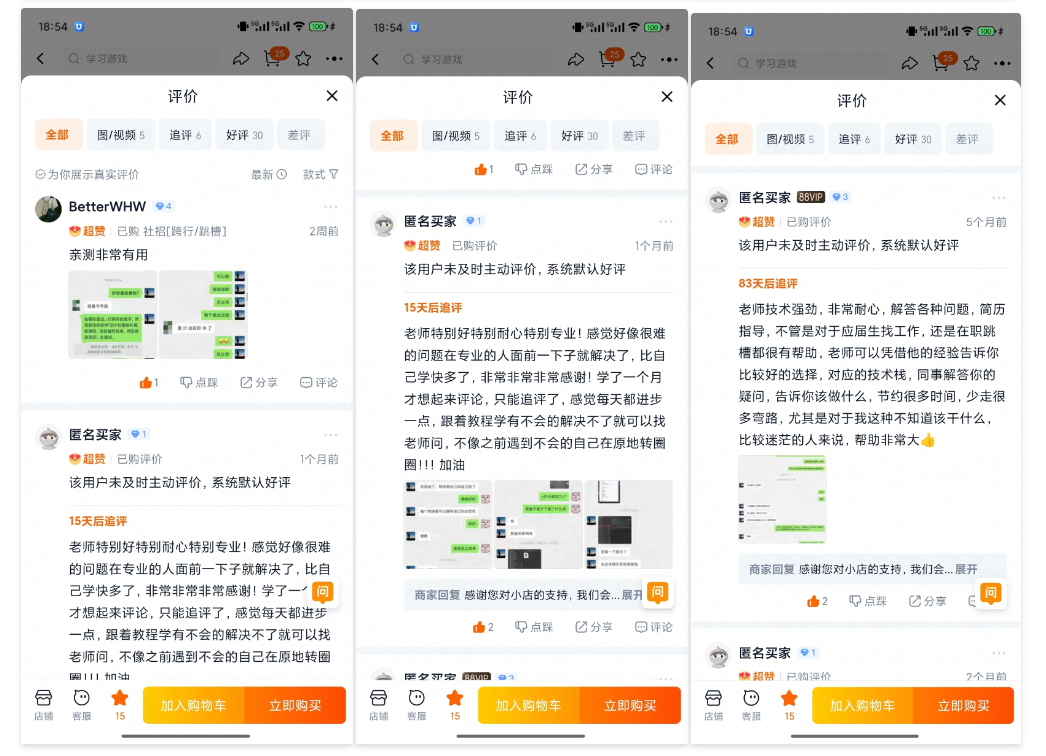Like BetterWHW's review with thumbs up
This screenshot has width=1046, height=756.
(148, 383)
